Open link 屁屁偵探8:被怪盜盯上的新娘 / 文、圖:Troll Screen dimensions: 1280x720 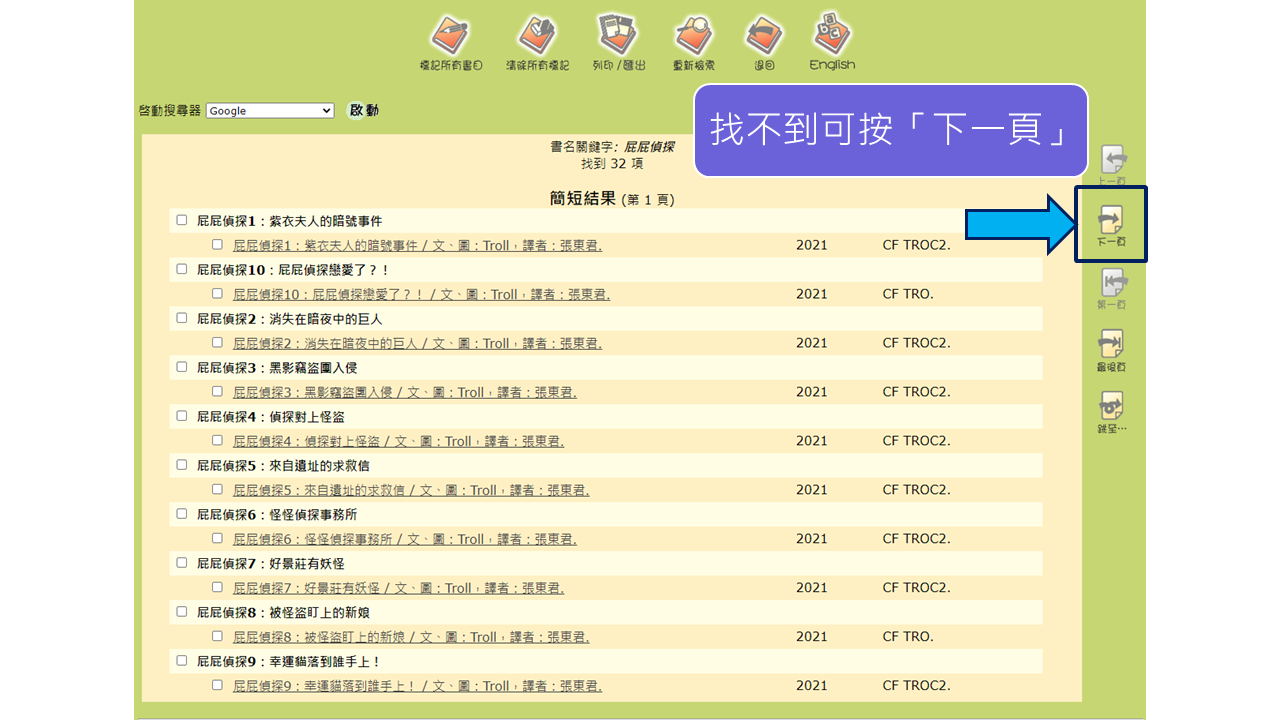tap(411, 637)
